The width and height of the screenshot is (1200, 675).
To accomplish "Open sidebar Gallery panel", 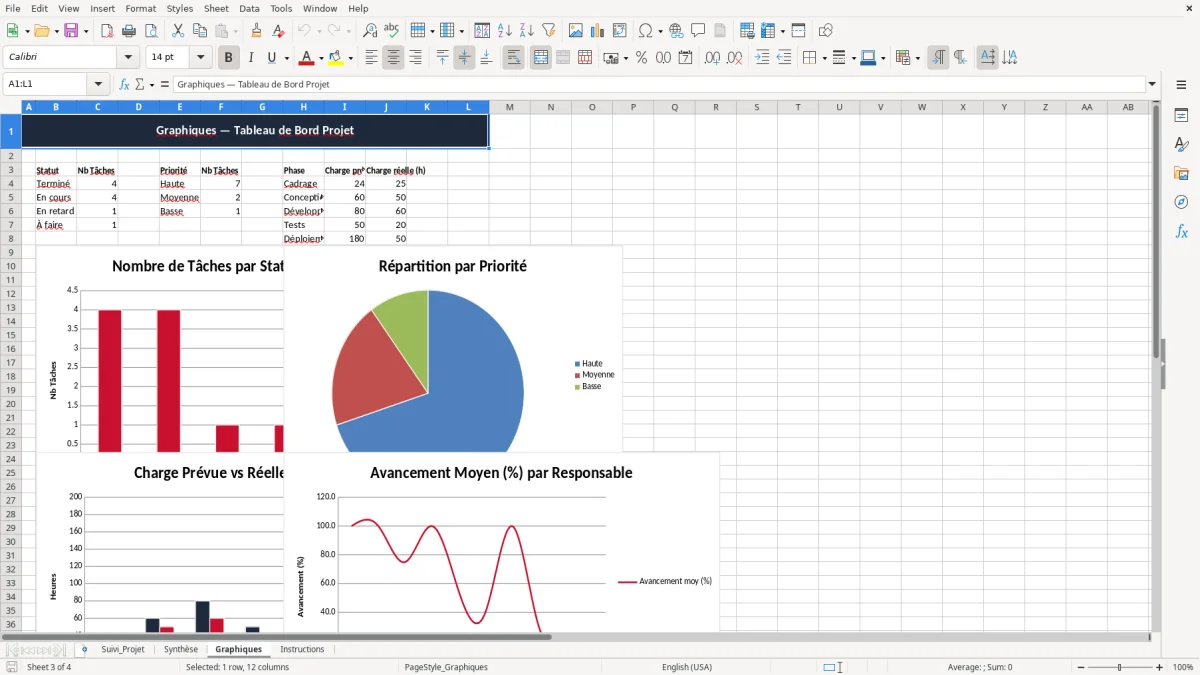I will point(1181,173).
